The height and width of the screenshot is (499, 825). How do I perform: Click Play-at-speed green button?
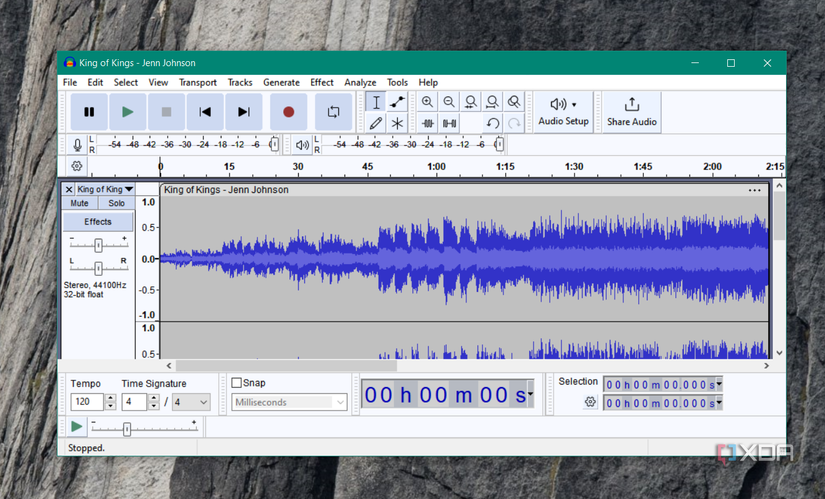click(x=76, y=426)
